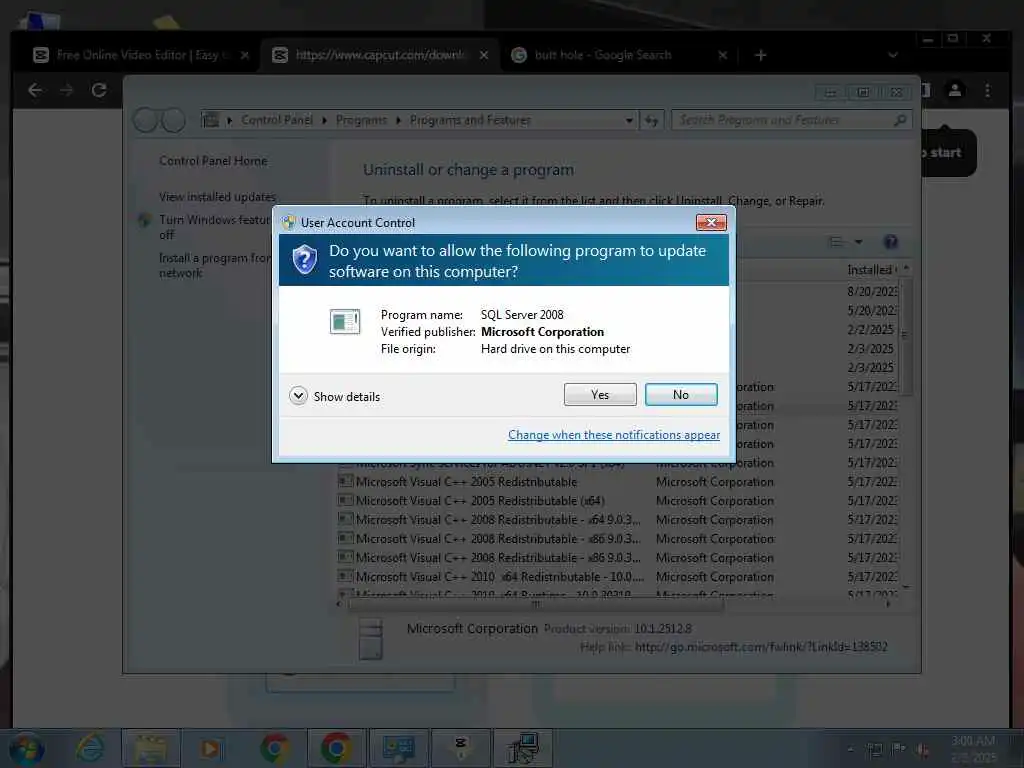Screen dimensions: 1024x768
Task: Click the network tray icon
Action: point(874,749)
